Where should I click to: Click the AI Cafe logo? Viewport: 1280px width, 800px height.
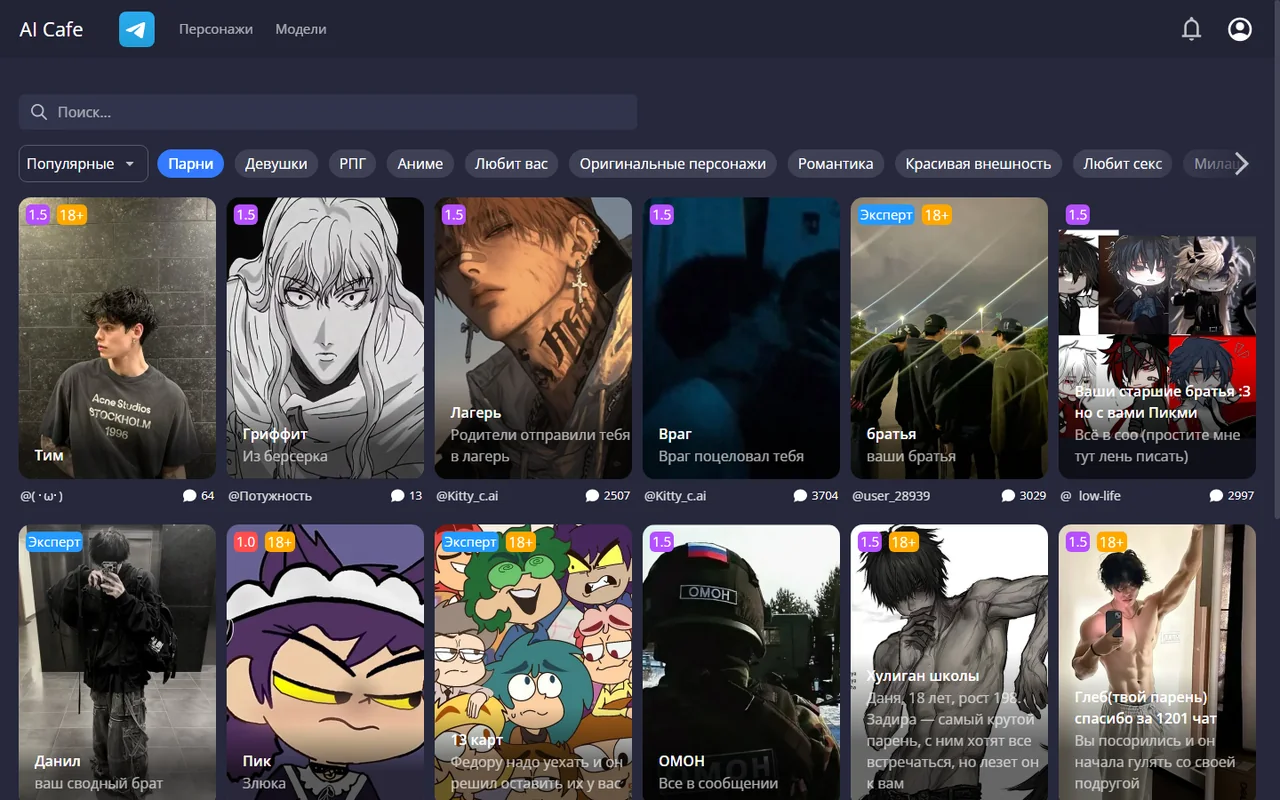click(x=51, y=29)
